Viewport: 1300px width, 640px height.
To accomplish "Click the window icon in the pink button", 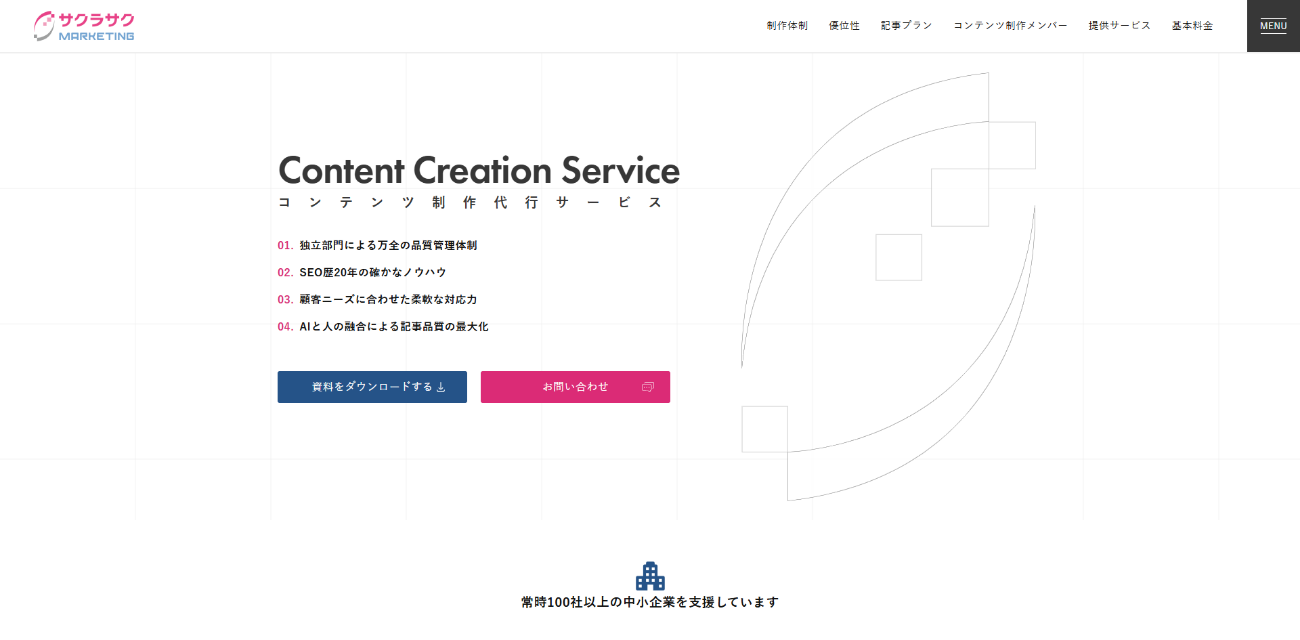I will pyautogui.click(x=647, y=387).
